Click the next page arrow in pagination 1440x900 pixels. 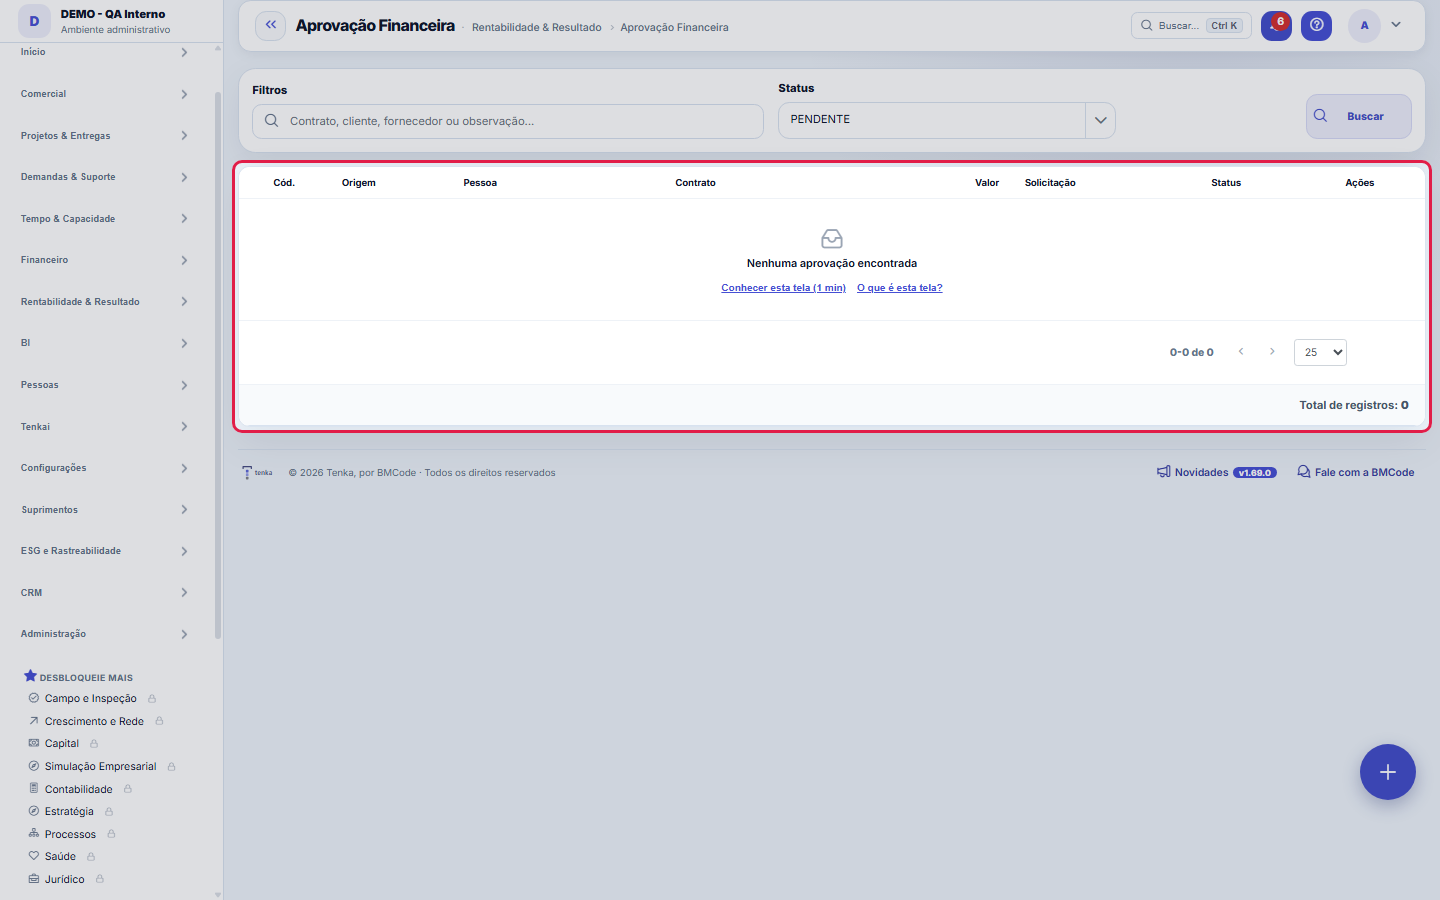tap(1272, 352)
